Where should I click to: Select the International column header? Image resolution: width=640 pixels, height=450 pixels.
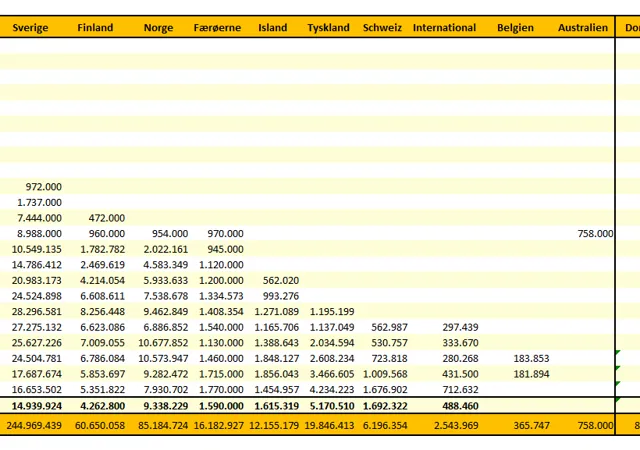click(x=444, y=28)
